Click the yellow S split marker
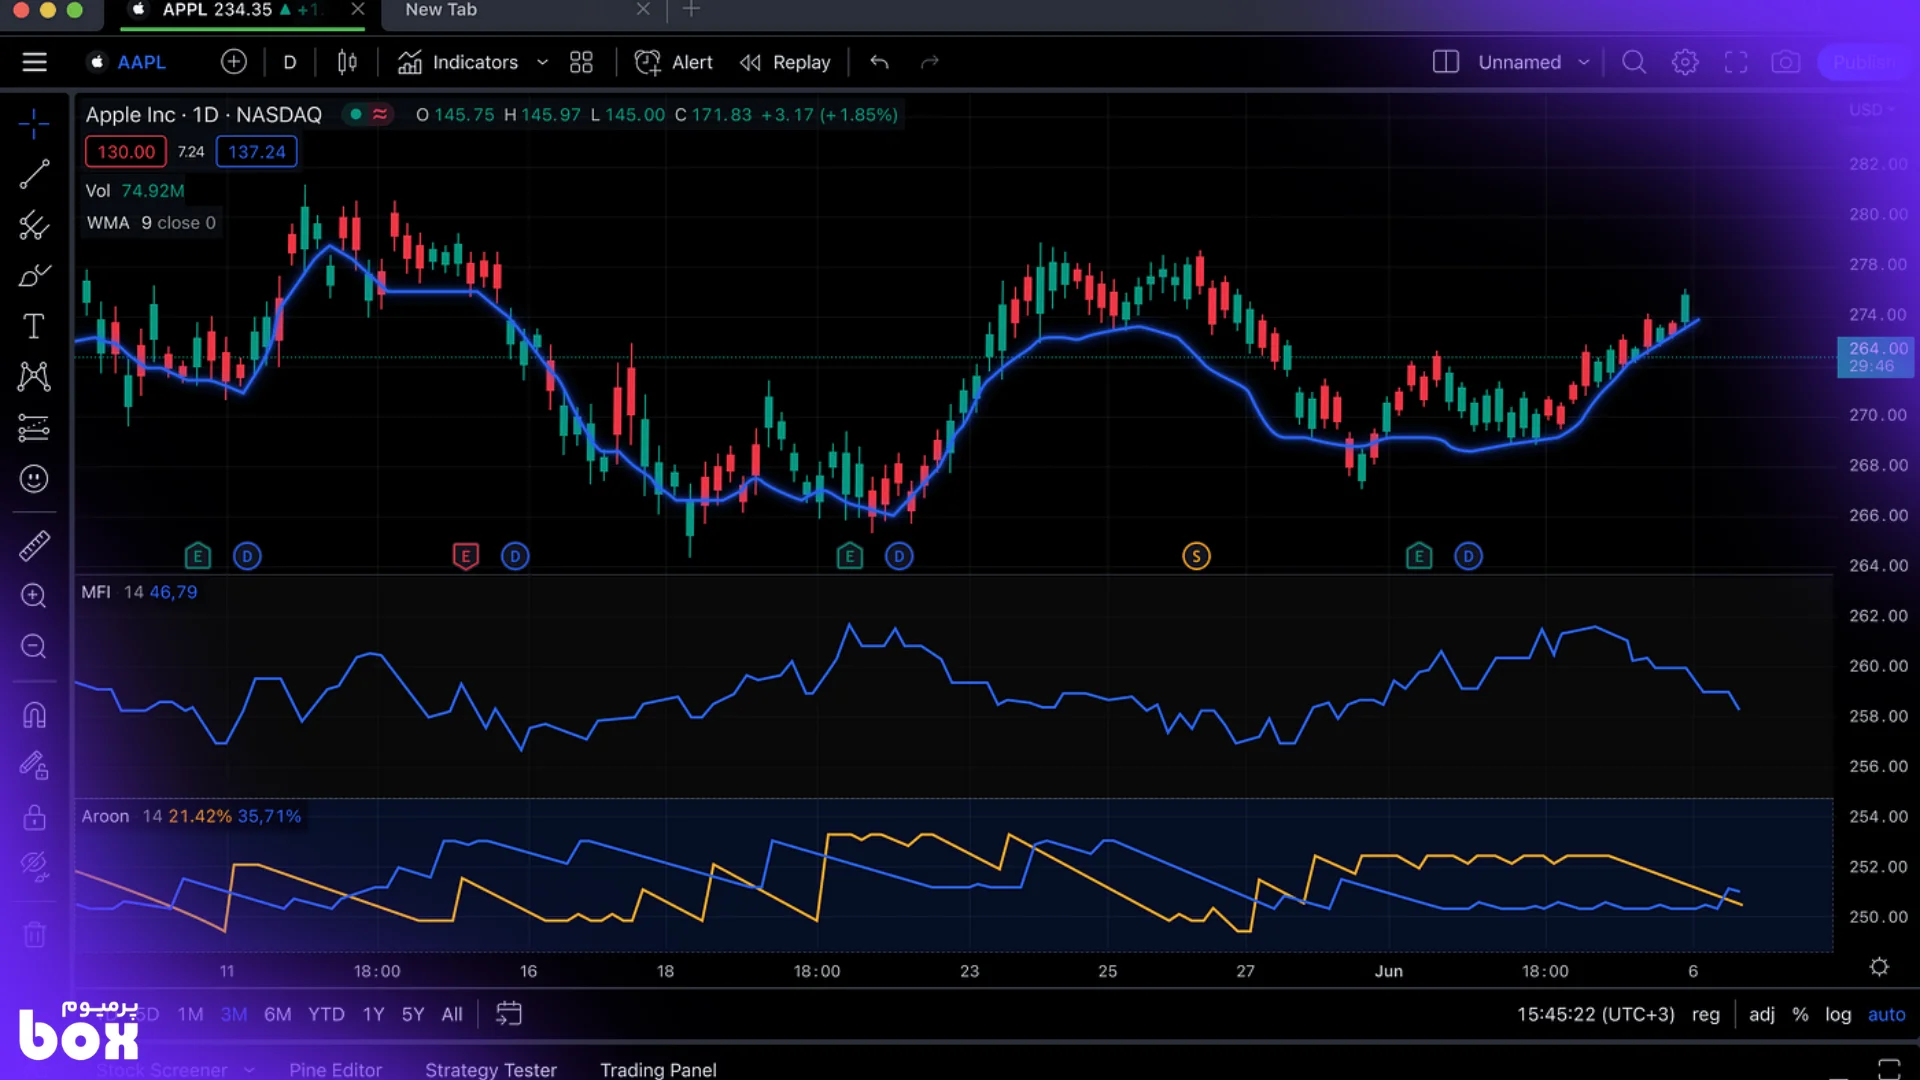This screenshot has width=1920, height=1080. tap(1196, 556)
